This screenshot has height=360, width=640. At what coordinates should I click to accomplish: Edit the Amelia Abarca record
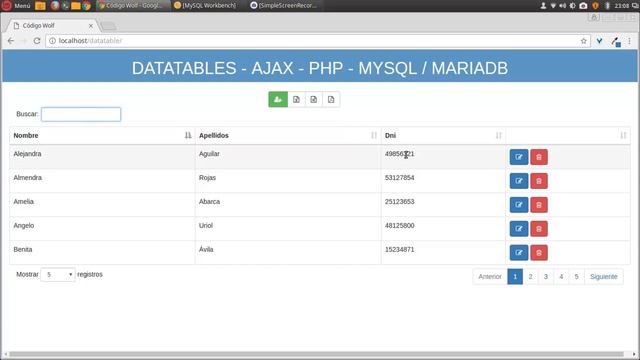click(519, 205)
